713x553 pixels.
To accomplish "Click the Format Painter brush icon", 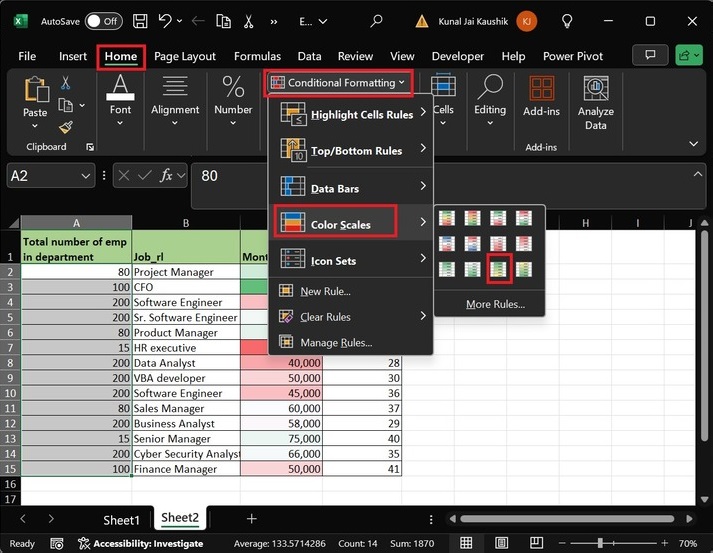I will [66, 127].
